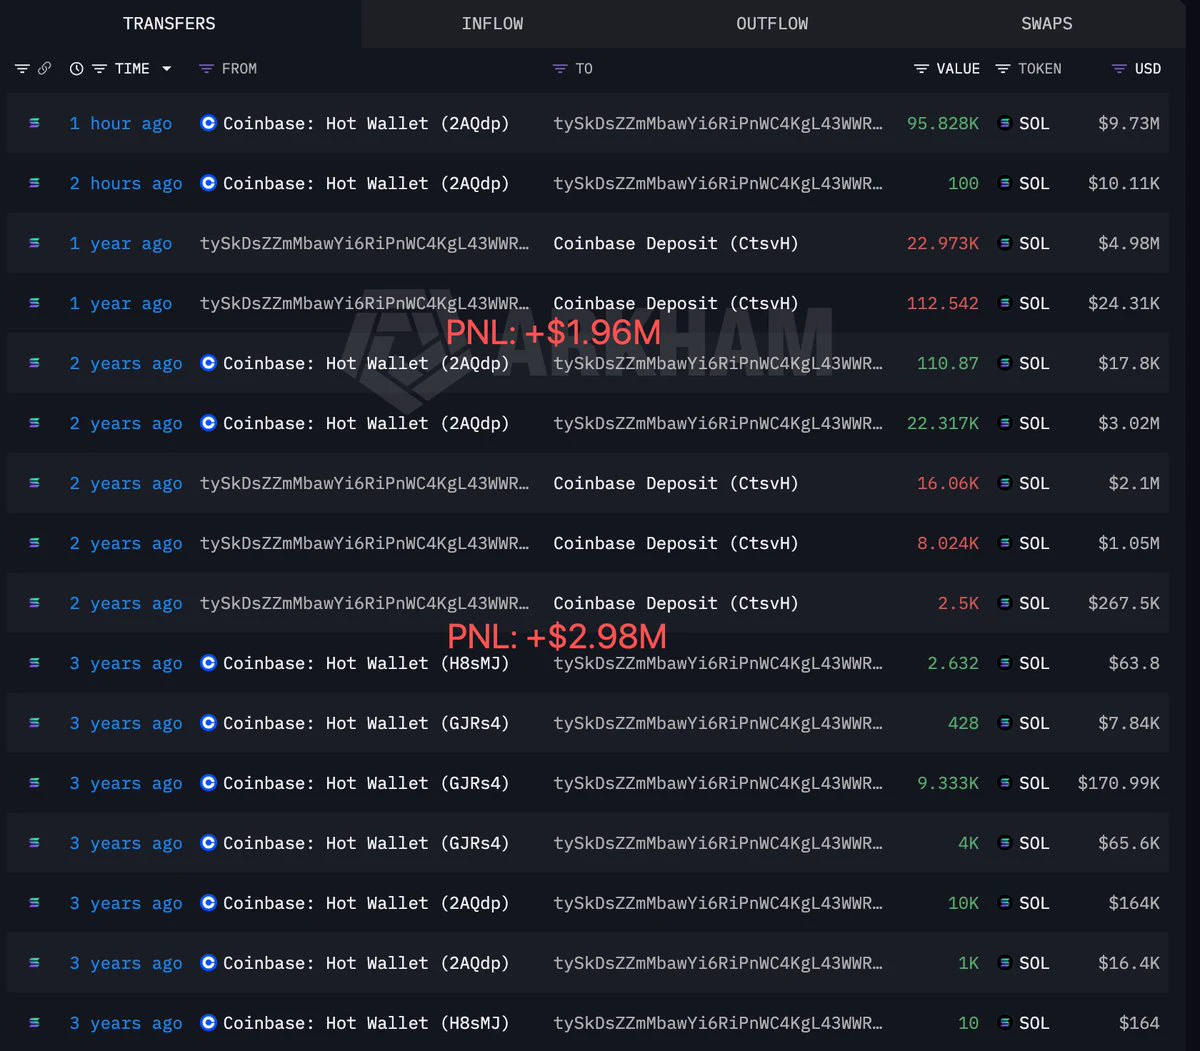This screenshot has height=1051, width=1200.
Task: Open Coinbase Deposit (CtsvH) in 2.5K row
Action: point(676,603)
